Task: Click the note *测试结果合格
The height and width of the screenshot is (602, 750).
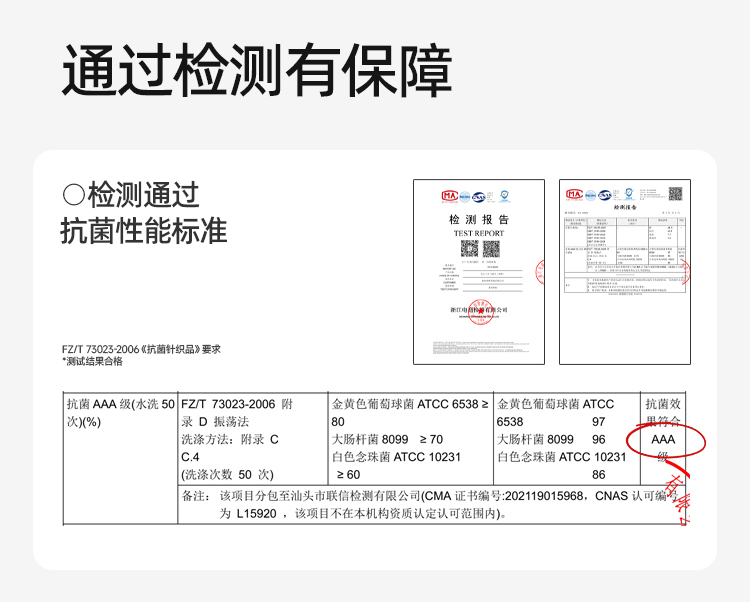Action: [92, 361]
